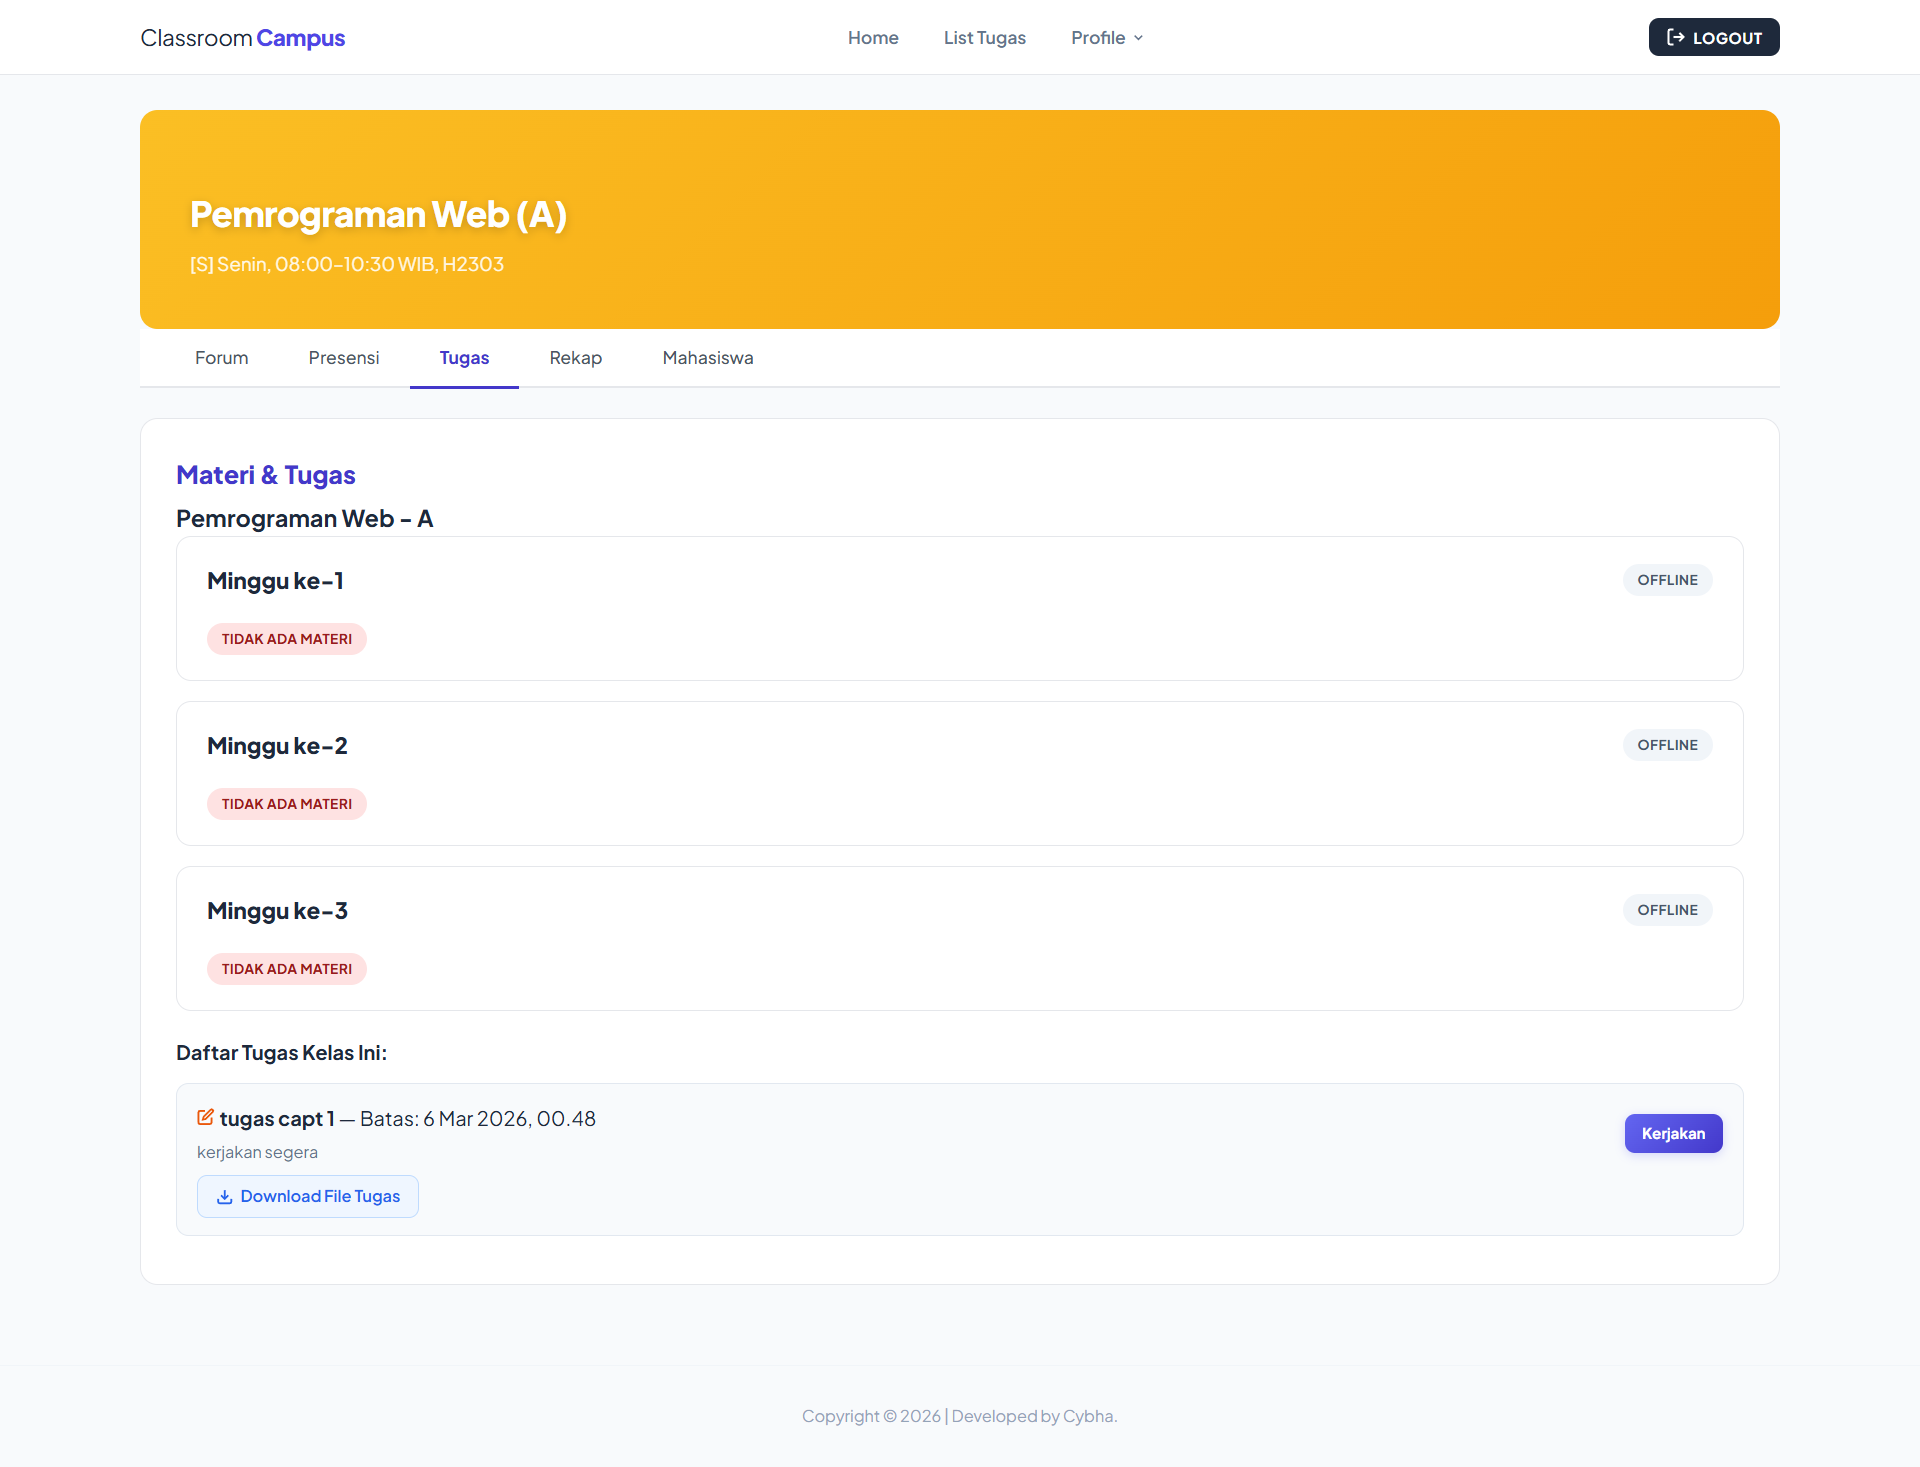Click the Minggu ke-1 heading
1920x1467 pixels.
[x=275, y=581]
